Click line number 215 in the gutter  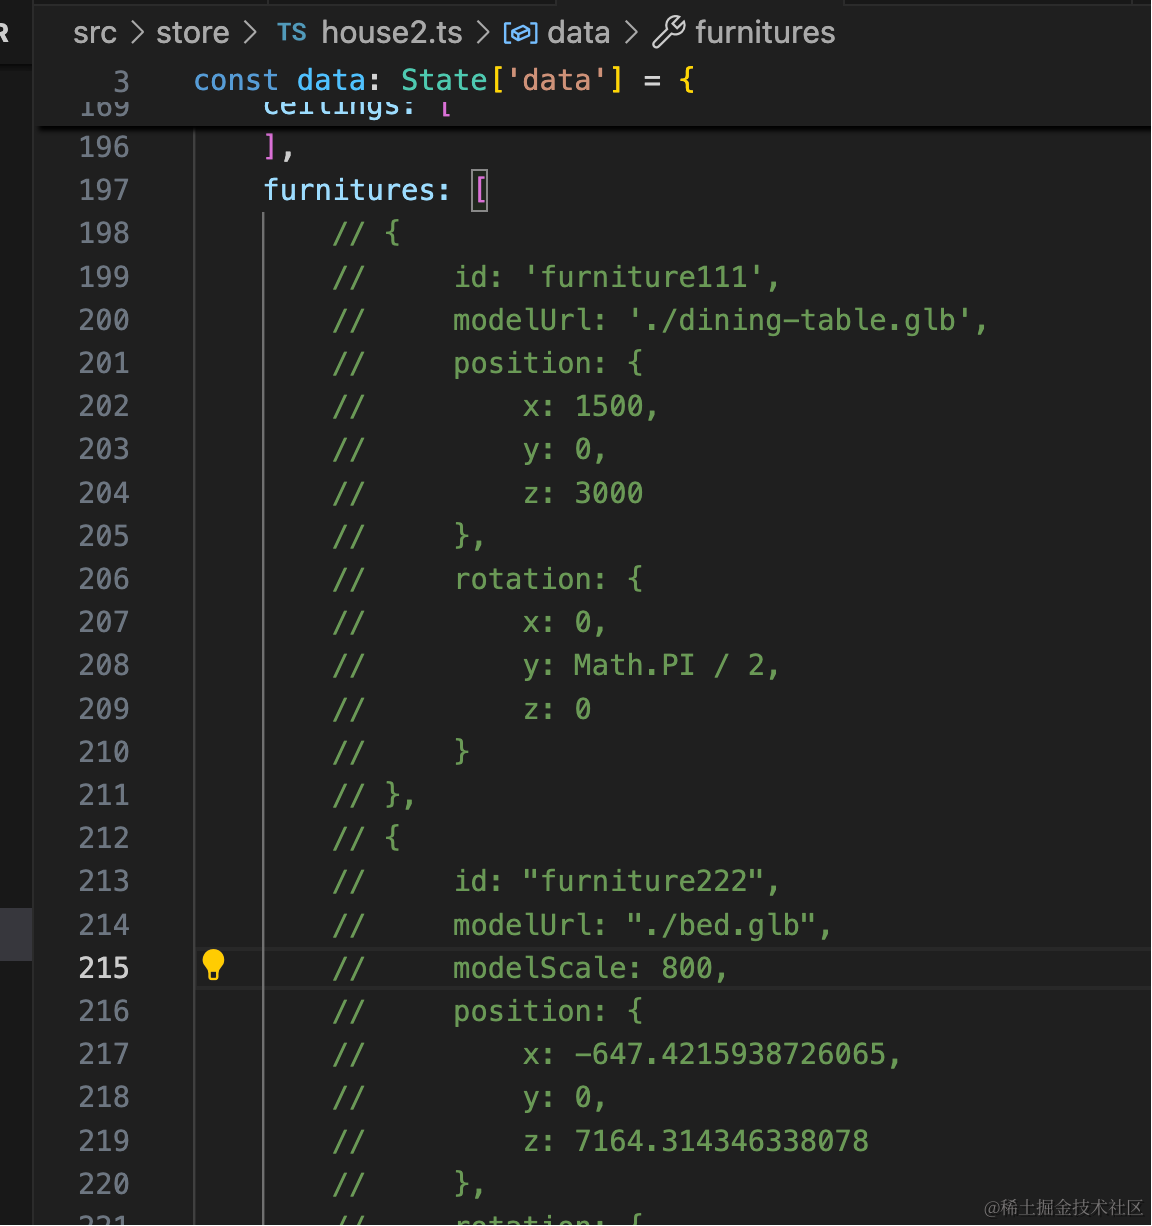(x=104, y=968)
